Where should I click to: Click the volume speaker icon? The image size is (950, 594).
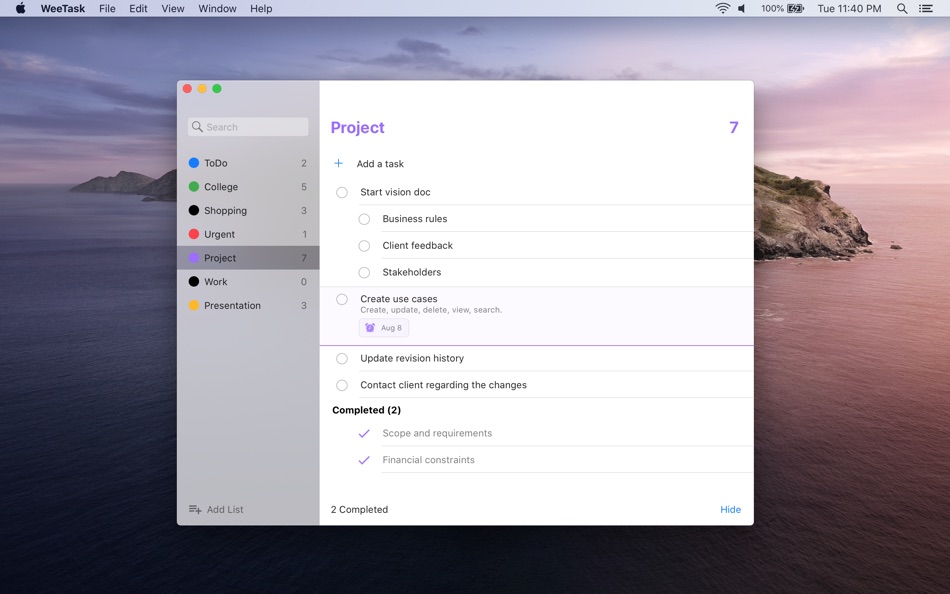(742, 8)
